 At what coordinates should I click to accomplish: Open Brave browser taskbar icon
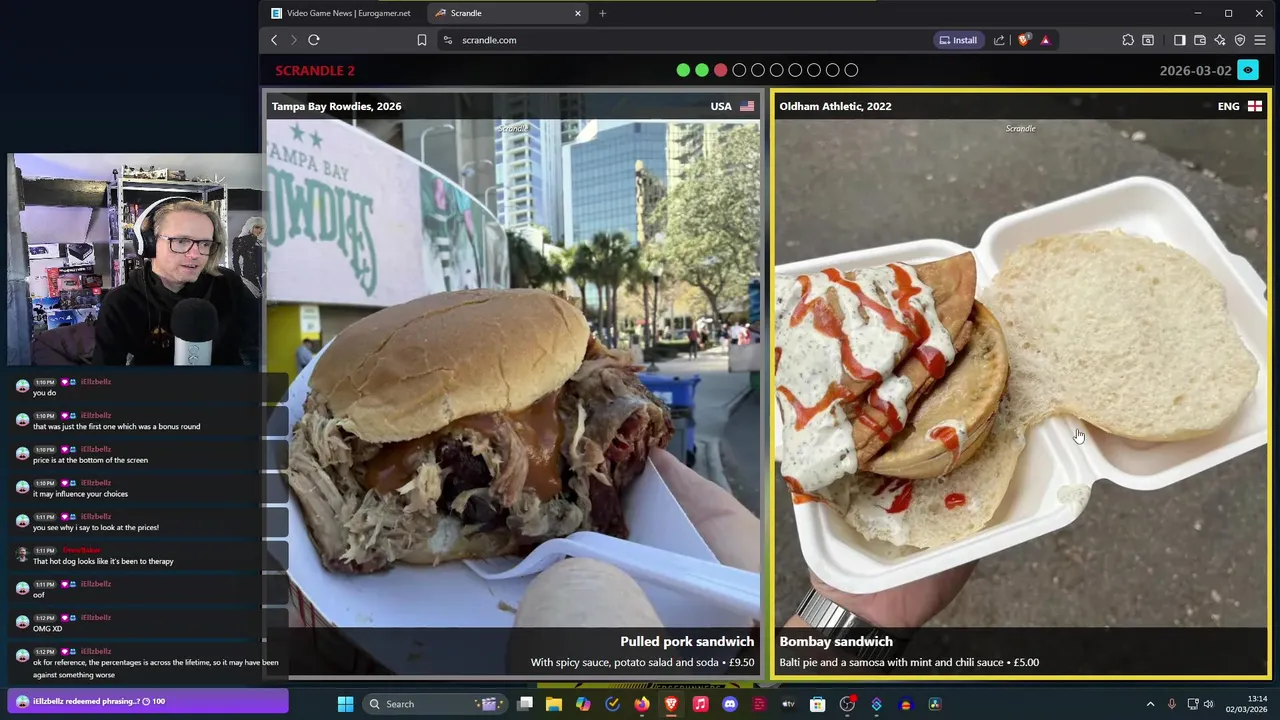tap(671, 704)
